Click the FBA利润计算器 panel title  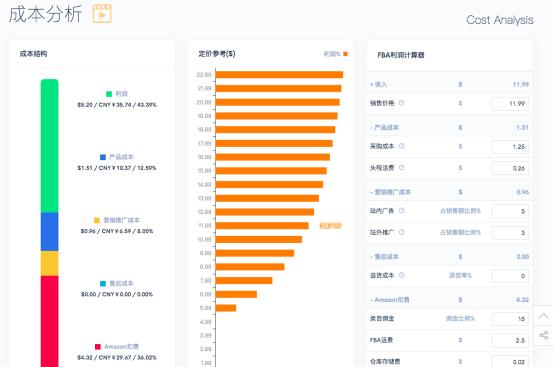coord(401,55)
